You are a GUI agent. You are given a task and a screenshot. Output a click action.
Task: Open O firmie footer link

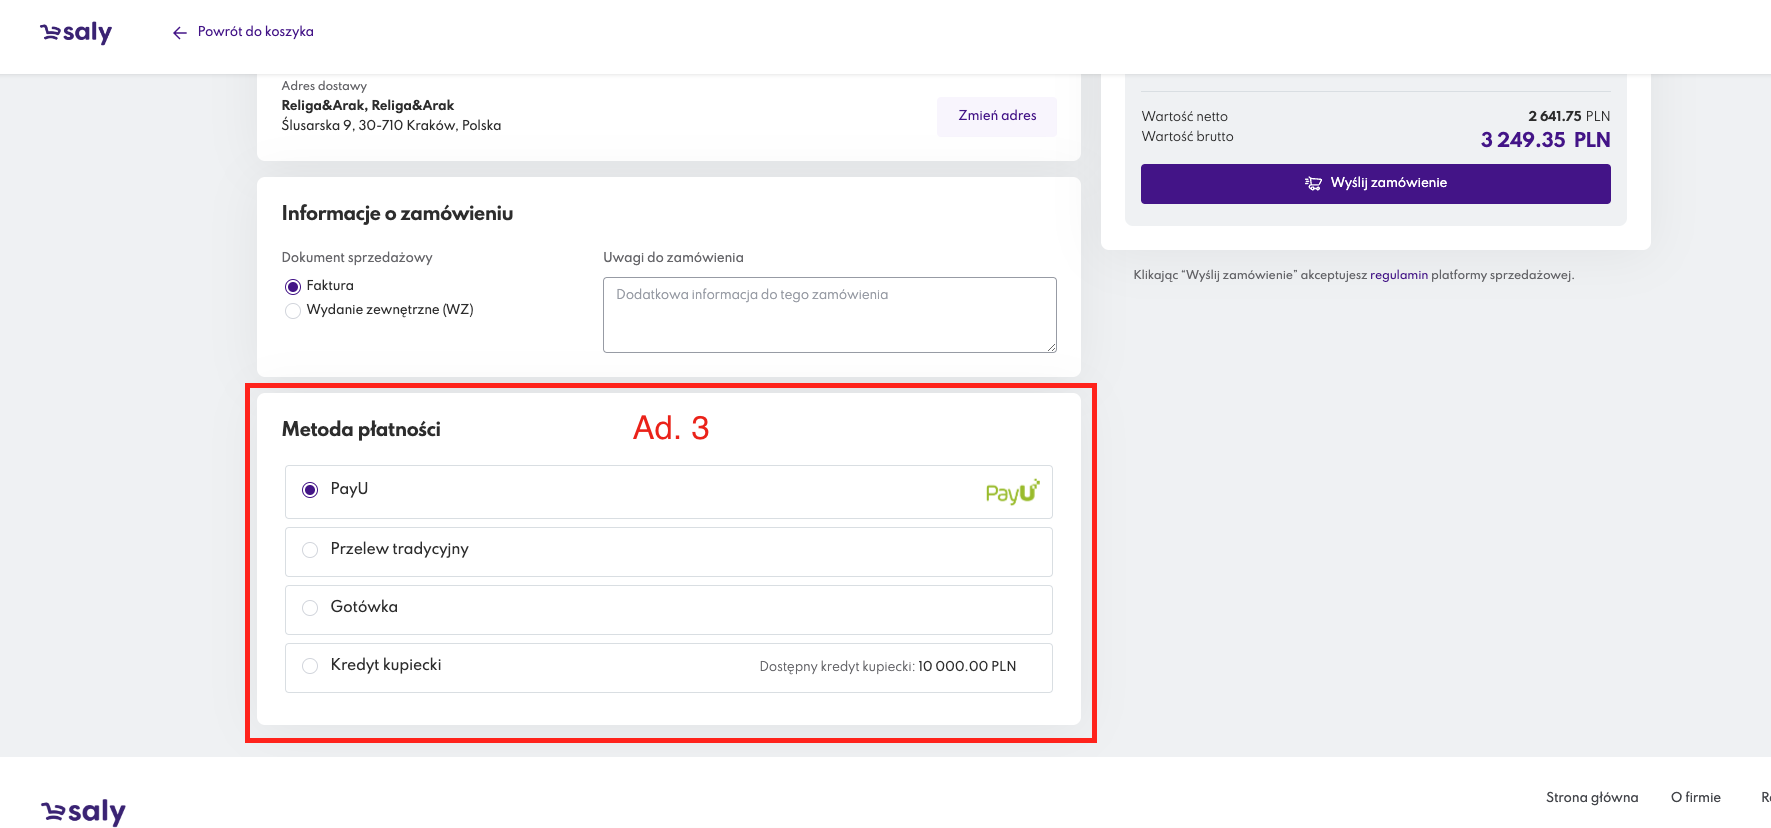(x=1695, y=797)
